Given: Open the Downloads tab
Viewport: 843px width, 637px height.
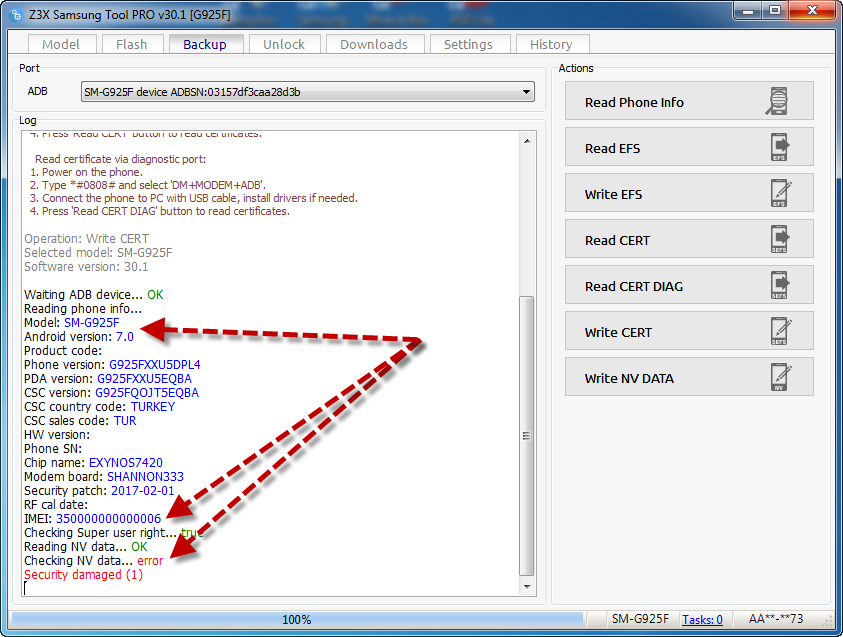Looking at the screenshot, I should (374, 44).
